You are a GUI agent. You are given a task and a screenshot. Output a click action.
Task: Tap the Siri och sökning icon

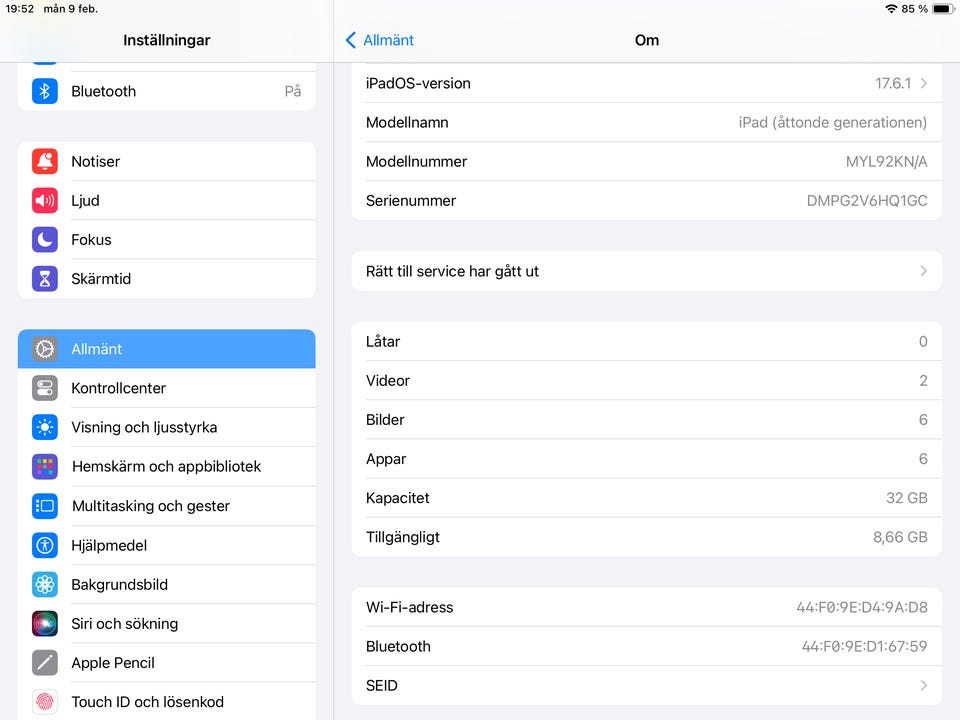point(44,624)
